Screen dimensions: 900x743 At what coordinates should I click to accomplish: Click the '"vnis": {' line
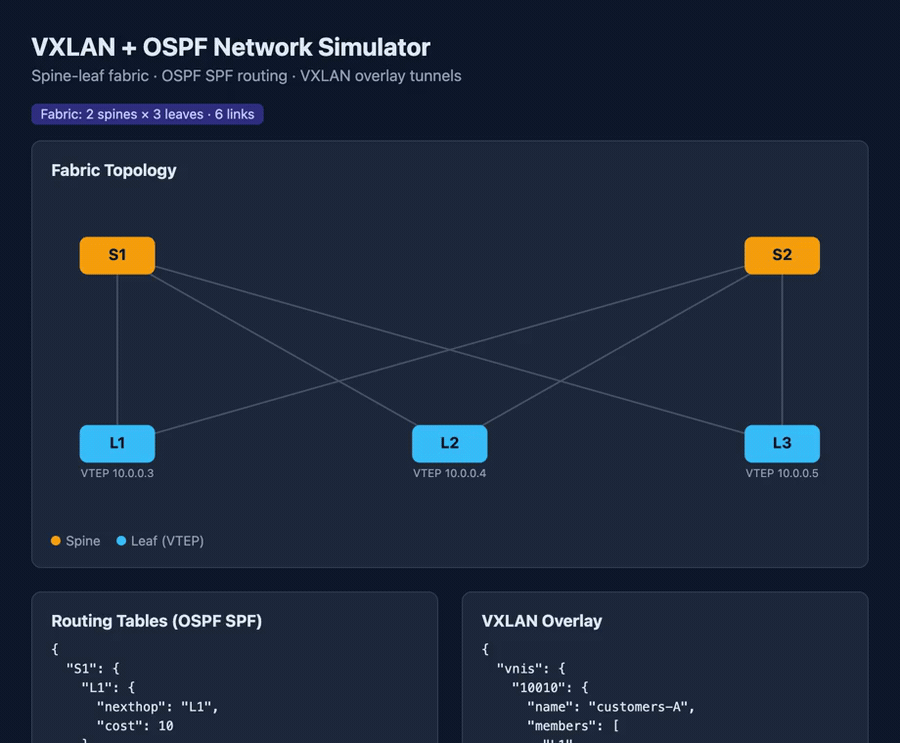coord(531,668)
